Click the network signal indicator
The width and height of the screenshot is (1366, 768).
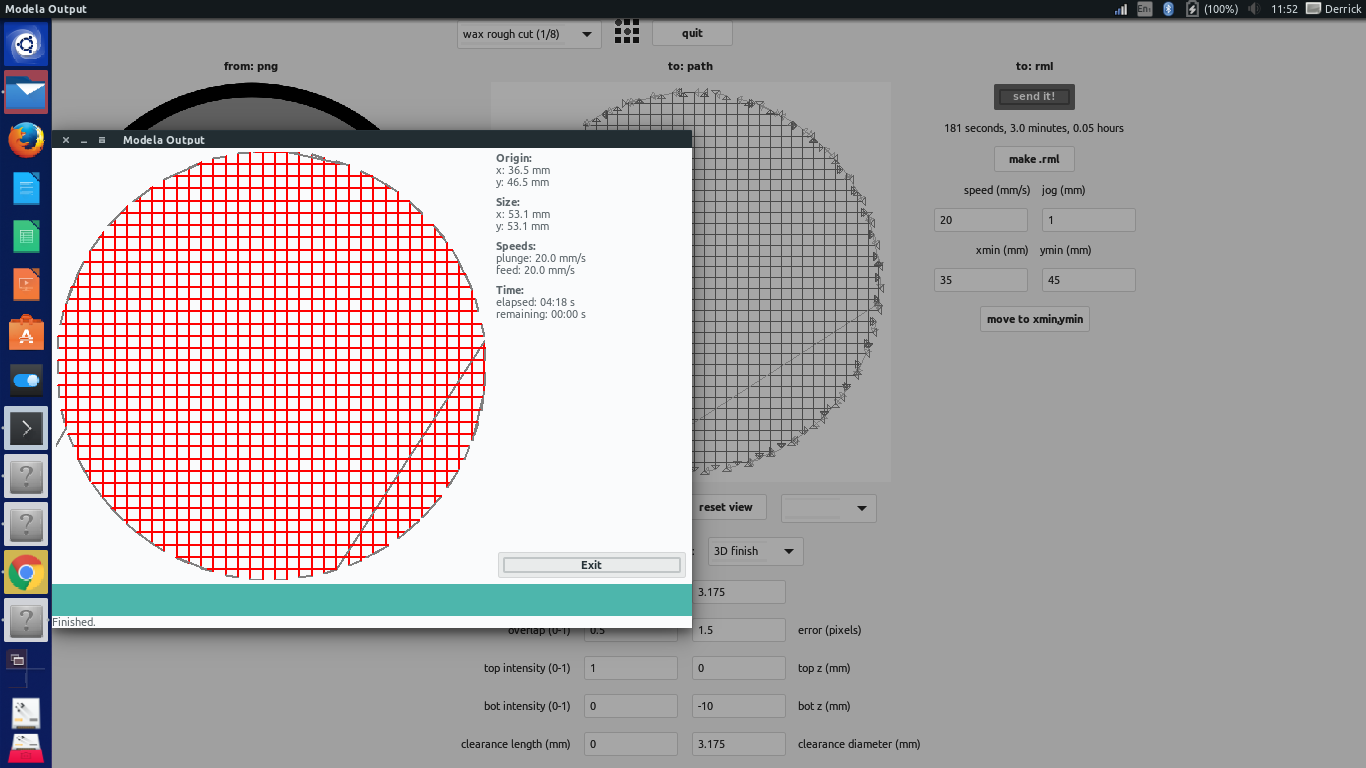coord(1121,9)
